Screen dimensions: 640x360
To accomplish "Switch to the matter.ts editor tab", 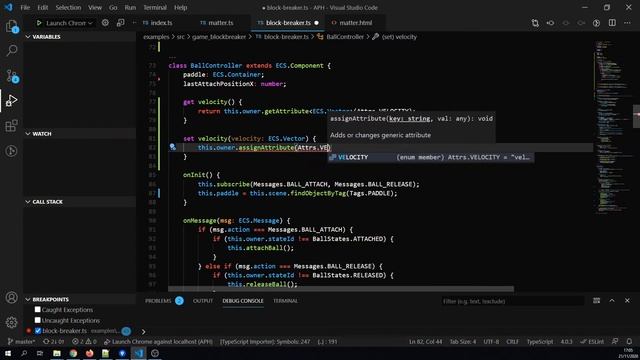I will [220, 23].
